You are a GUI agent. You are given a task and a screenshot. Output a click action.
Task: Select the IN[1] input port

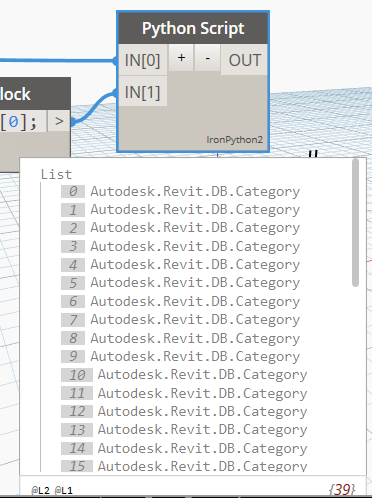(143, 91)
